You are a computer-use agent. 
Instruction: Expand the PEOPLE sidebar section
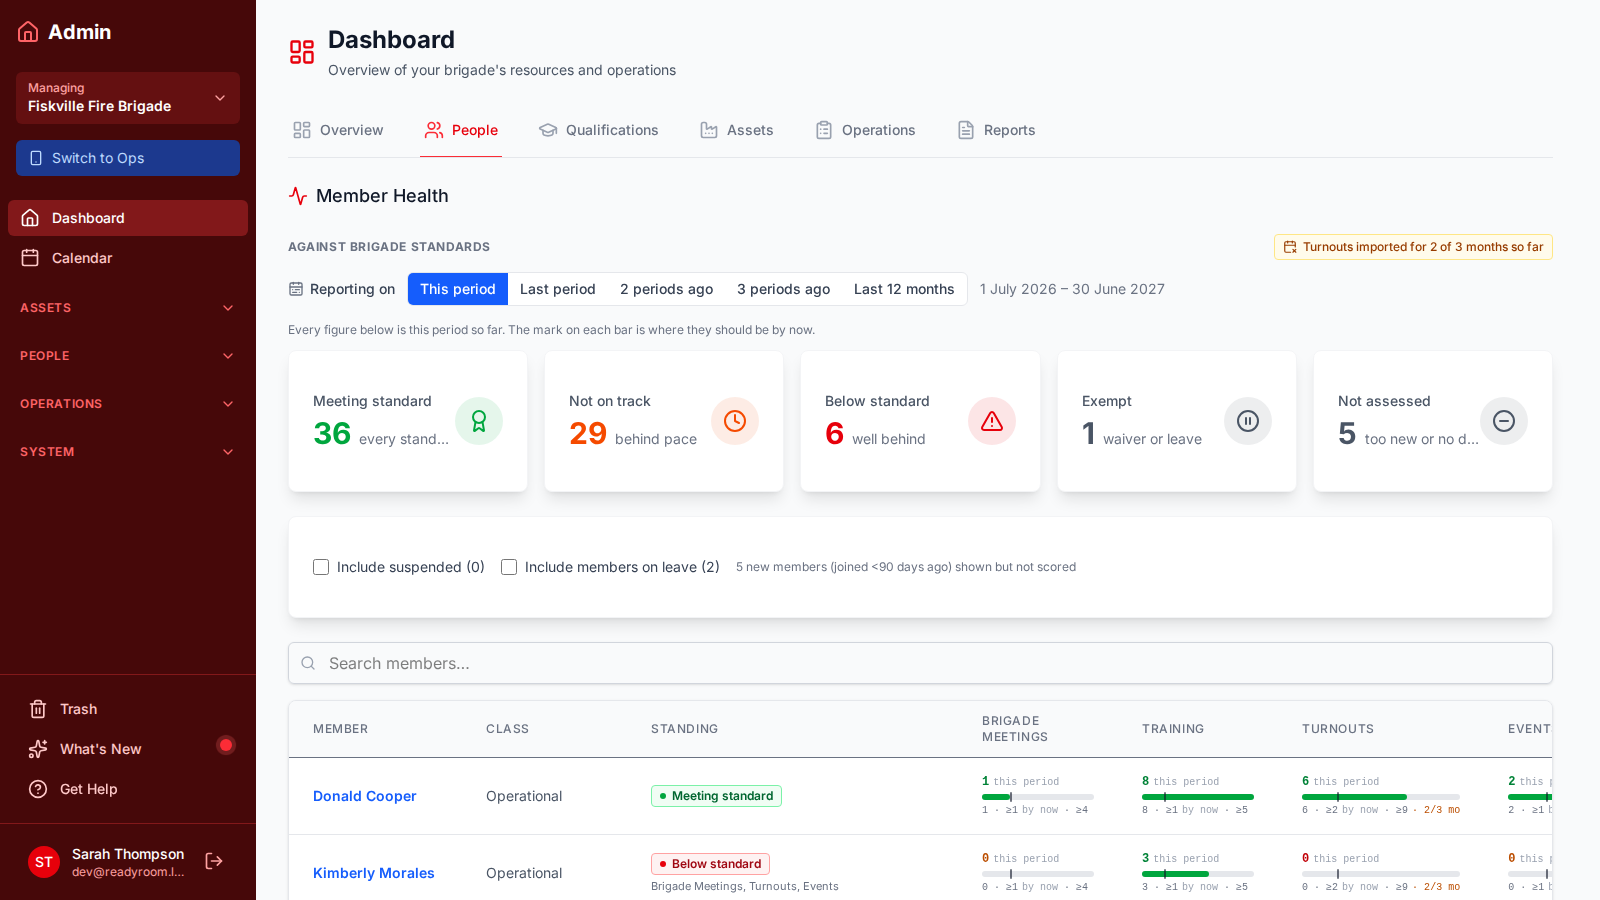coord(128,356)
